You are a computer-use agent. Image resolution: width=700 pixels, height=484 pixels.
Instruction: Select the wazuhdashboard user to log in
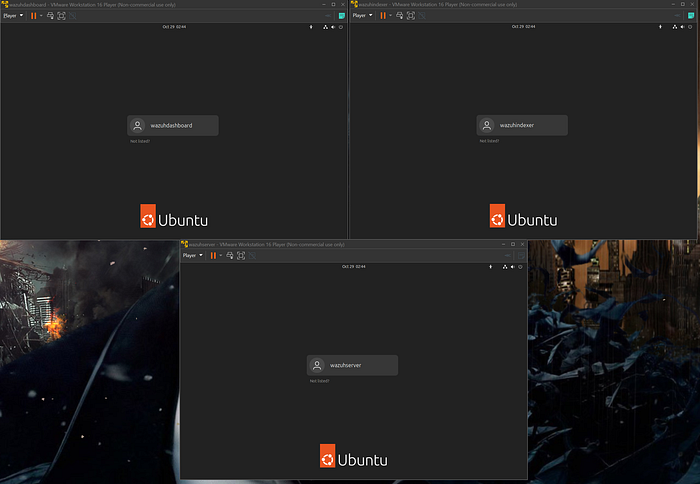pyautogui.click(x=173, y=125)
